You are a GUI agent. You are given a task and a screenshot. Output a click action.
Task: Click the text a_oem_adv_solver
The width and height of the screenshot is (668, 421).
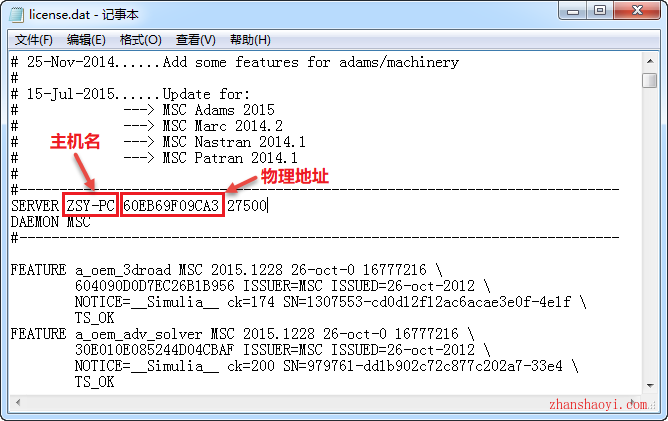(138, 334)
